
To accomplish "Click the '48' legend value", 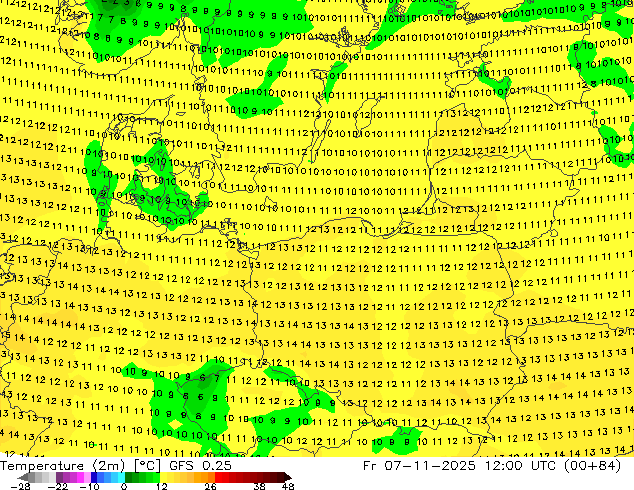I will coord(288,486).
